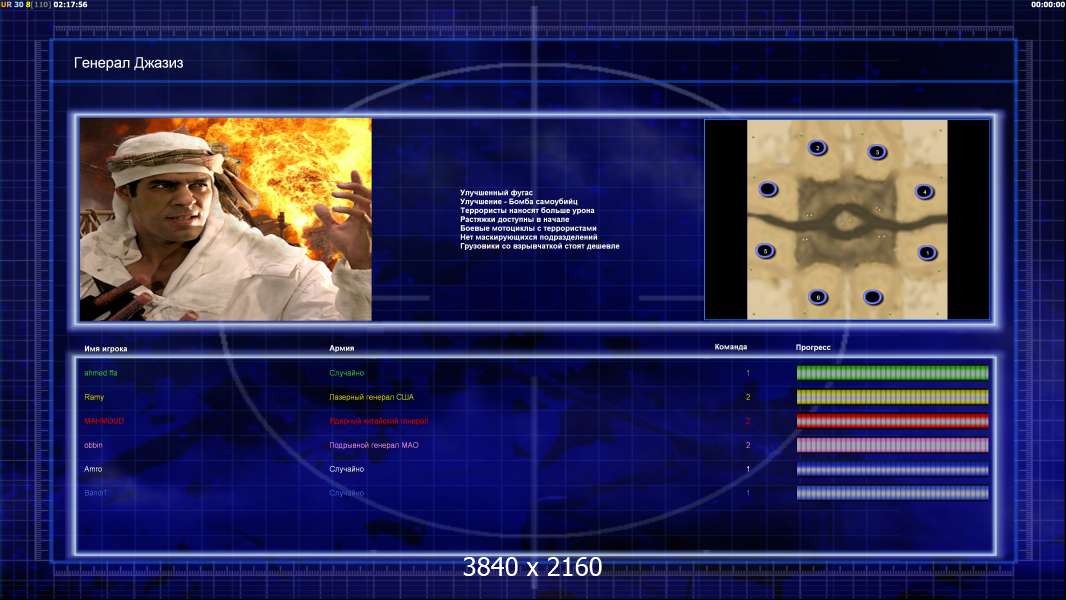Screen dimensions: 1066x600
Task: Click 'Нет маскирующихся подразделений' line
Action: click(529, 237)
